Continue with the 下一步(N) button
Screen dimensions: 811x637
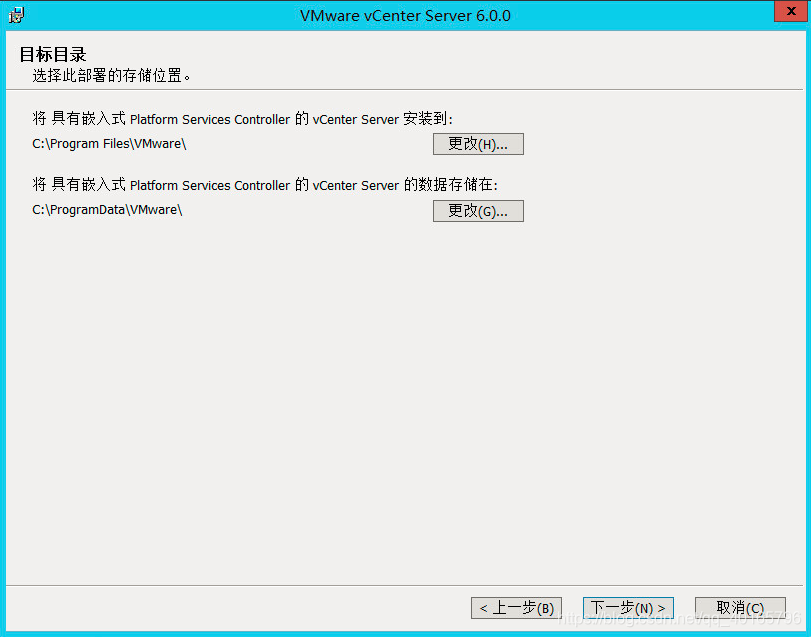click(628, 608)
